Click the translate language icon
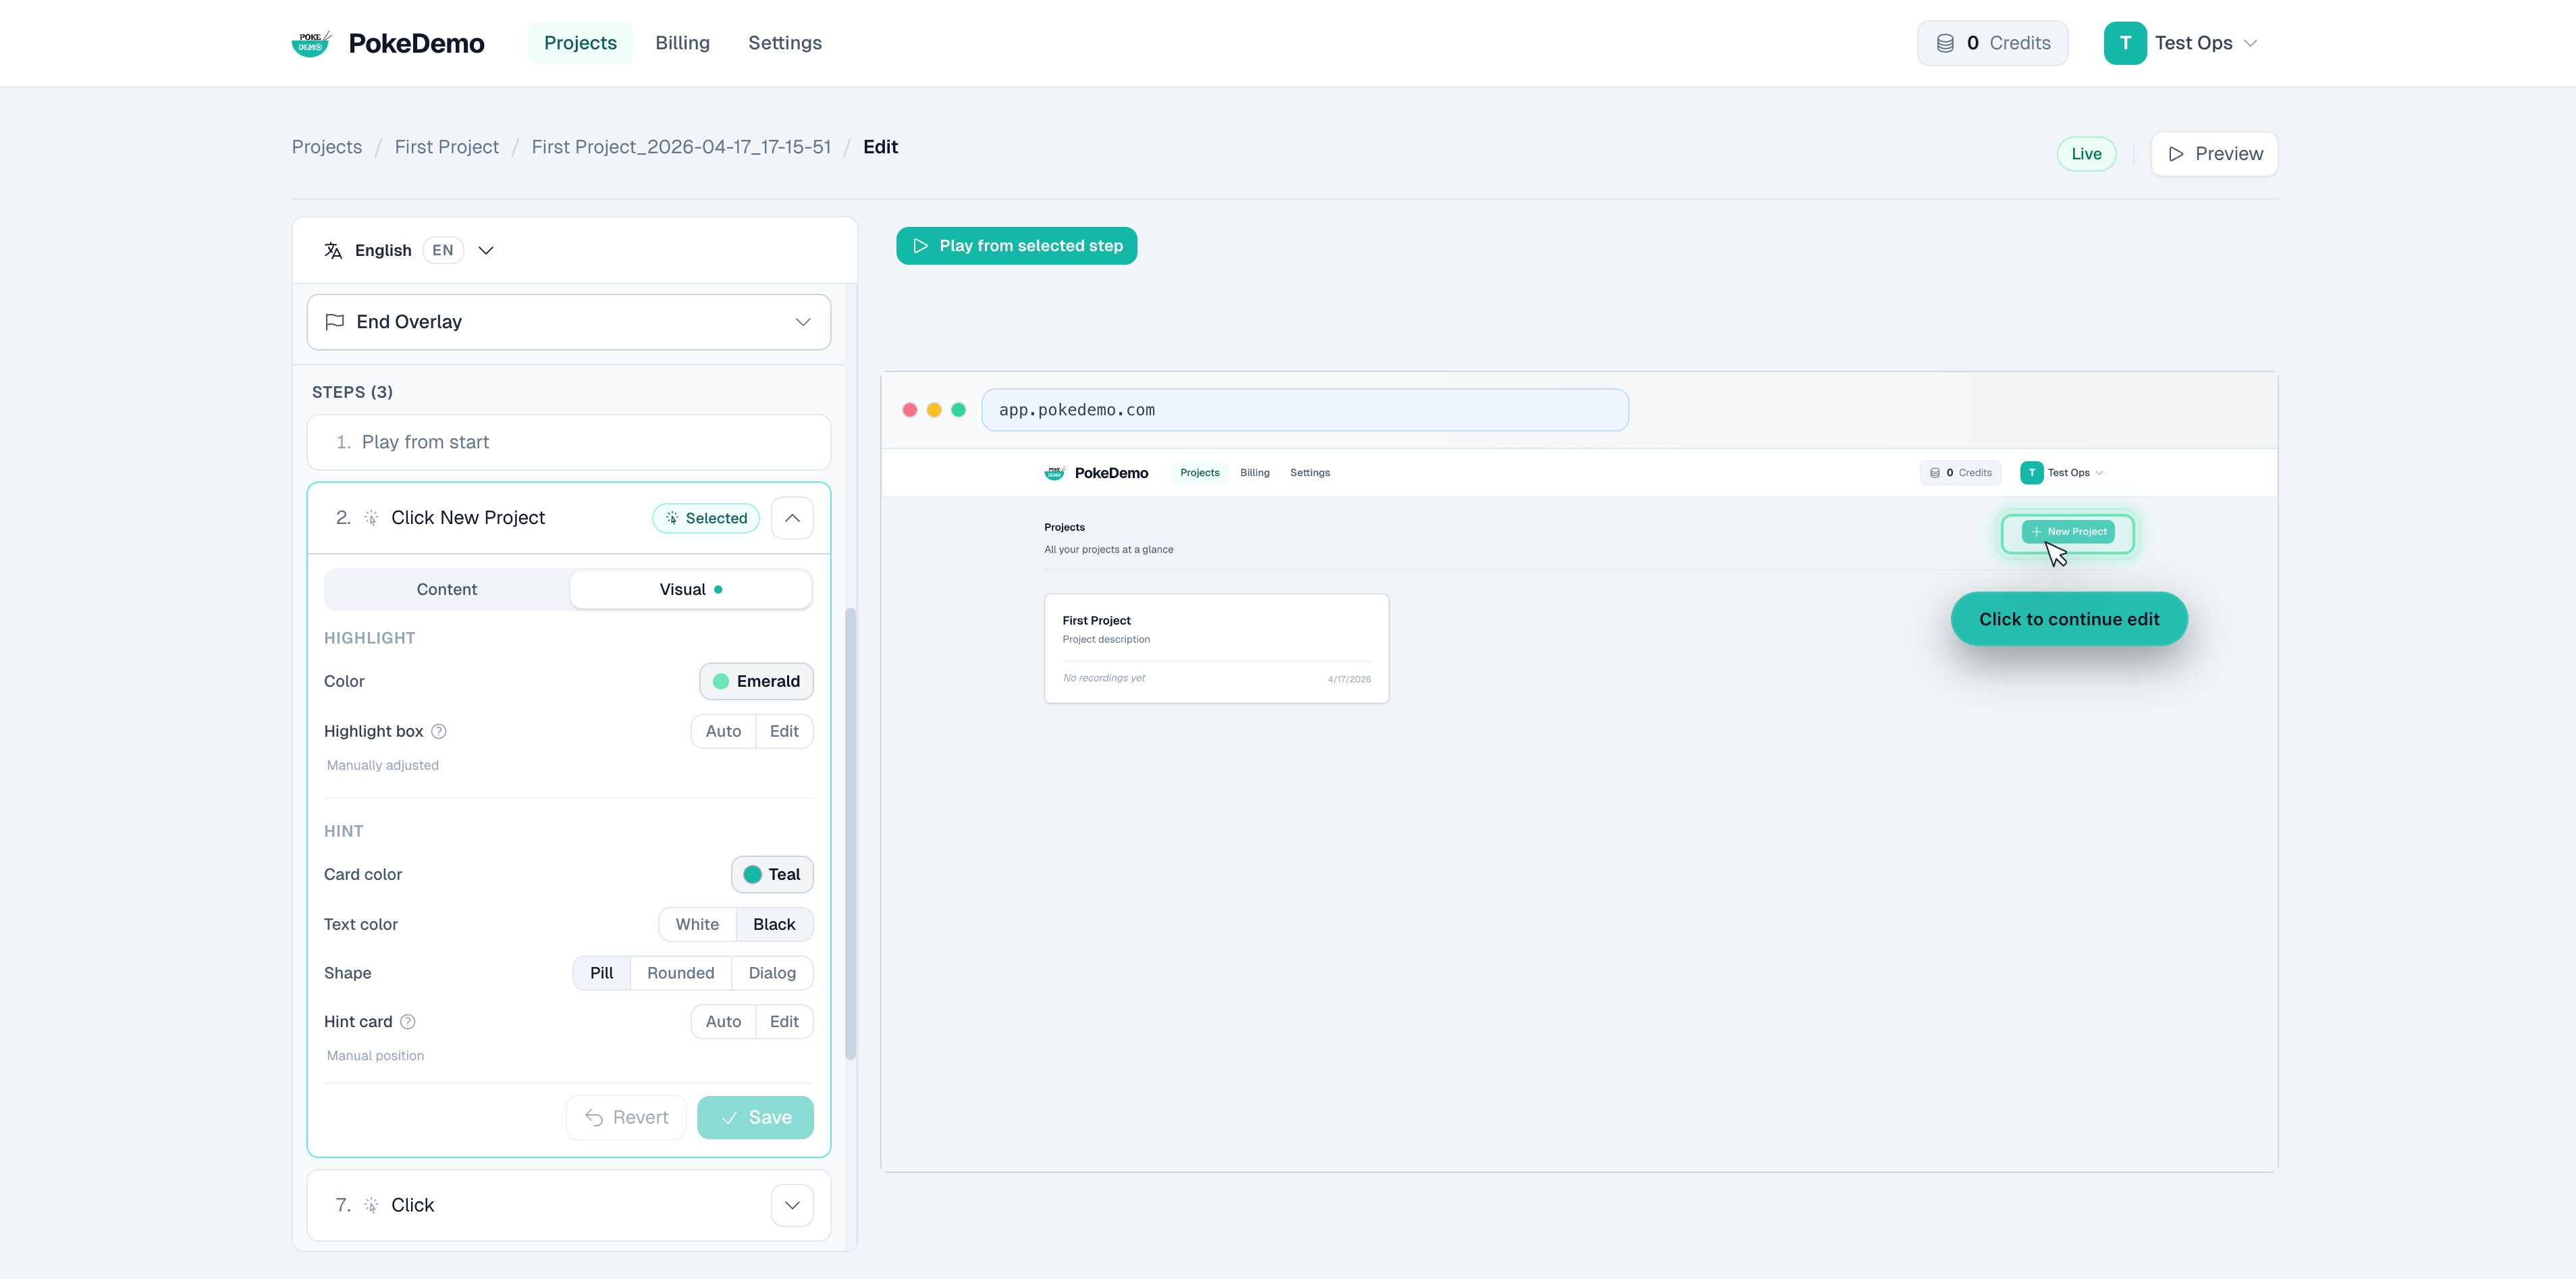 333,250
